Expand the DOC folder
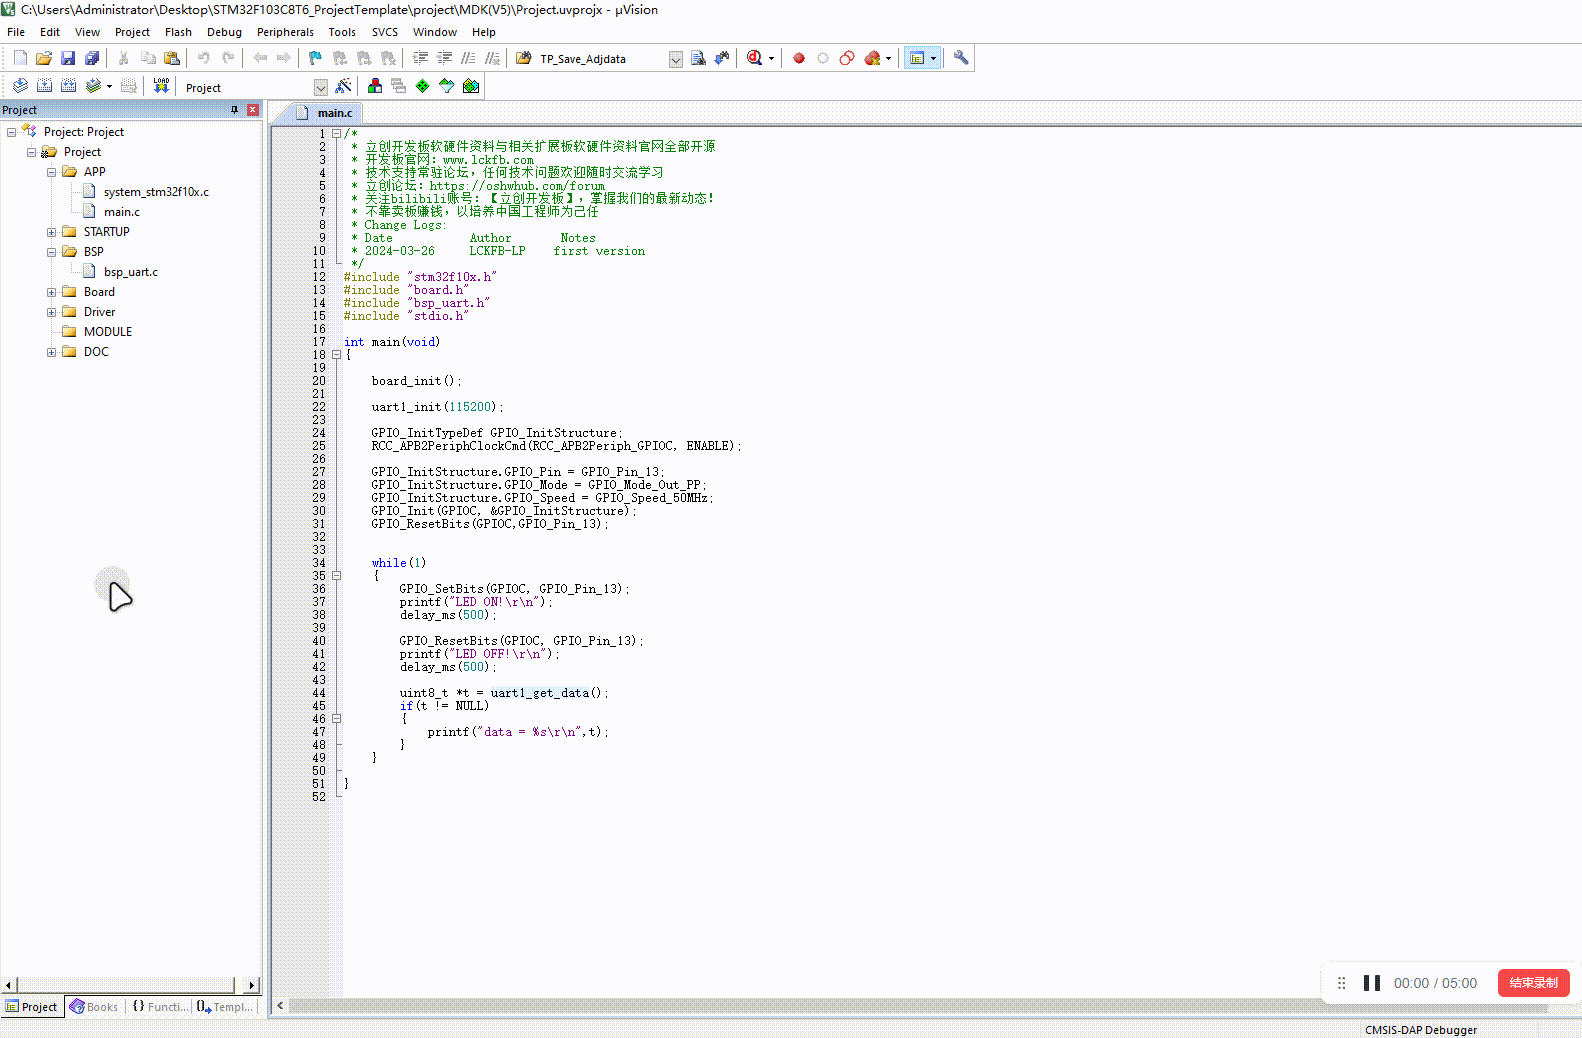The image size is (1582, 1038). [x=51, y=352]
